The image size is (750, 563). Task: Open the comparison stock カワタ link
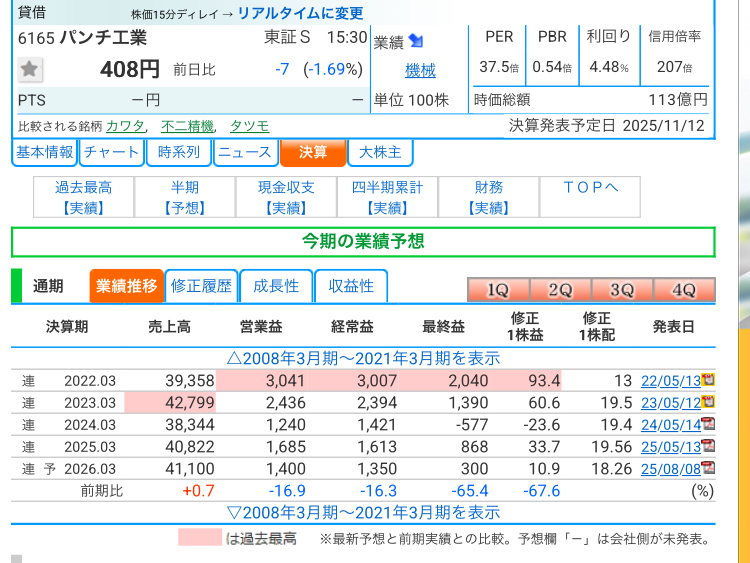point(125,126)
